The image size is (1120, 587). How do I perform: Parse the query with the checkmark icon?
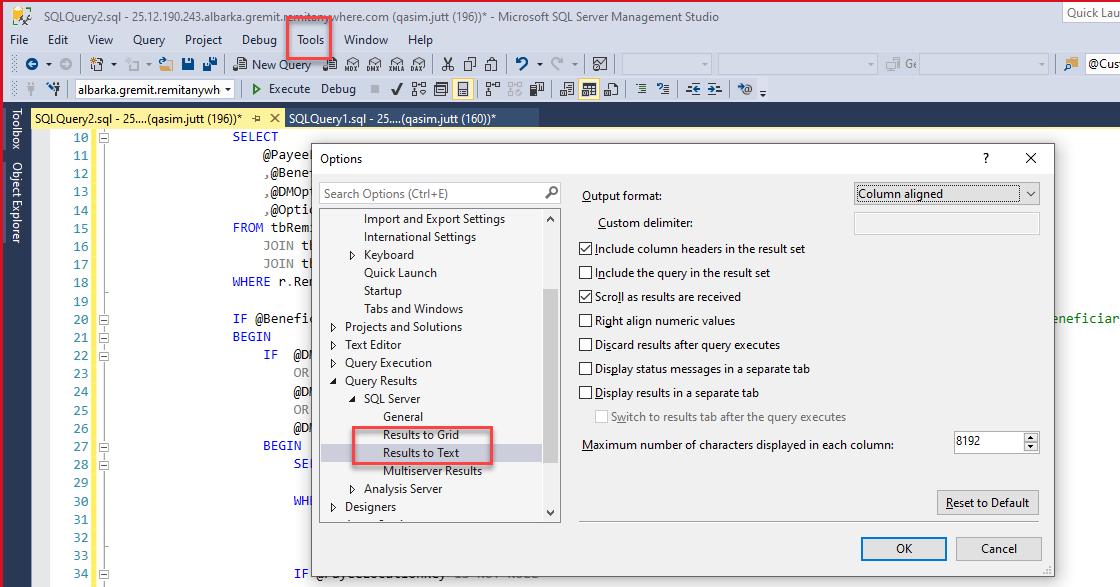click(396, 89)
